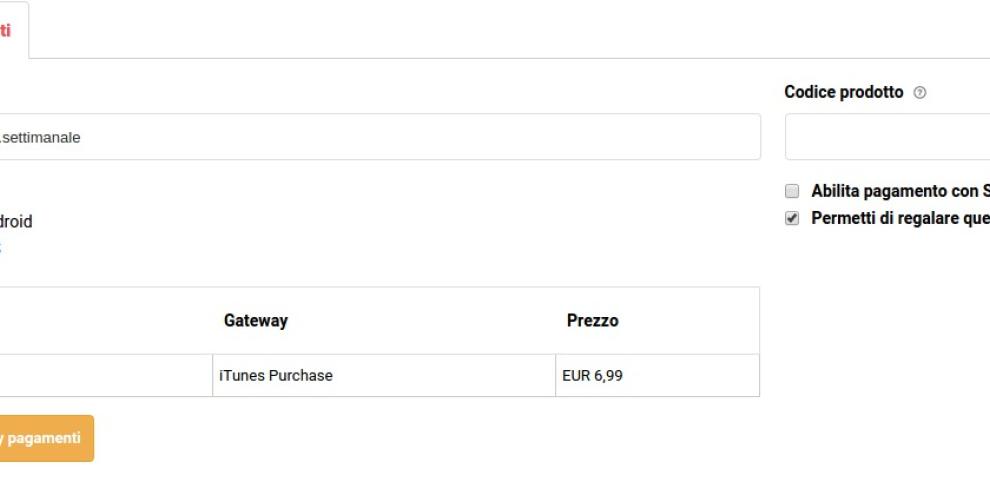Click the Codice prodotto label text
The height and width of the screenshot is (495, 990).
coord(844,93)
